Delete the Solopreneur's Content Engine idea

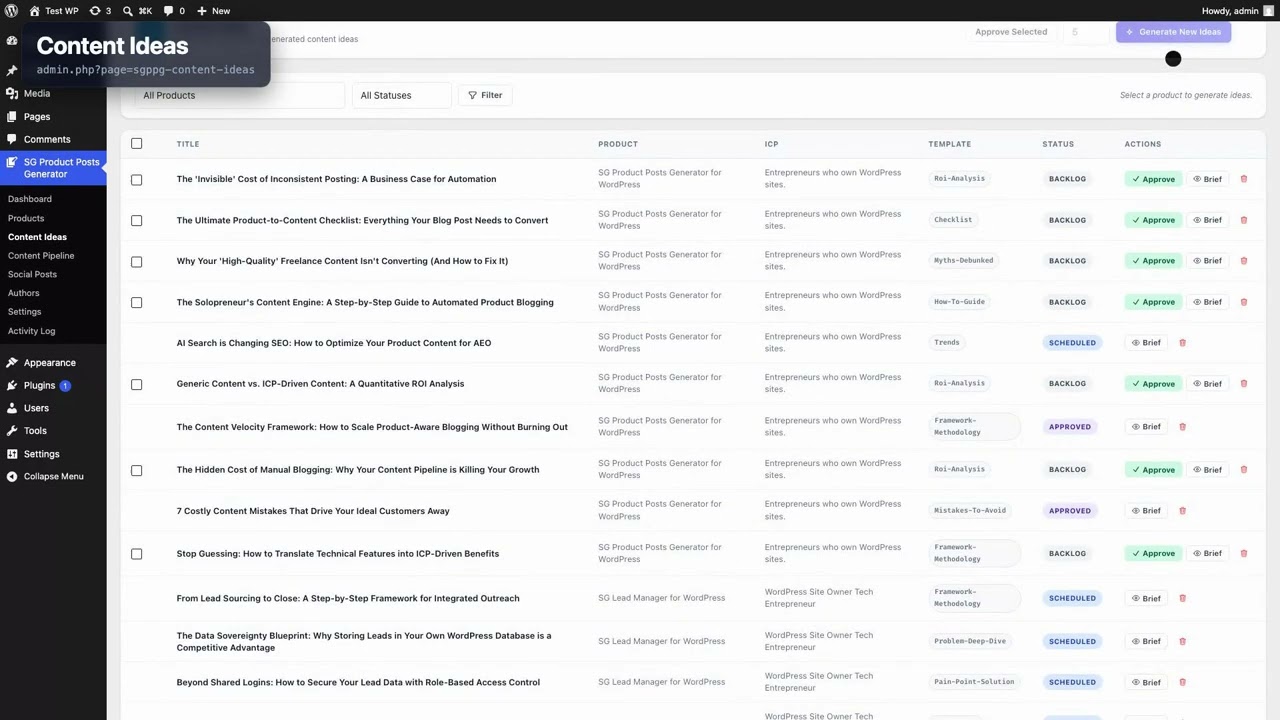(x=1244, y=302)
